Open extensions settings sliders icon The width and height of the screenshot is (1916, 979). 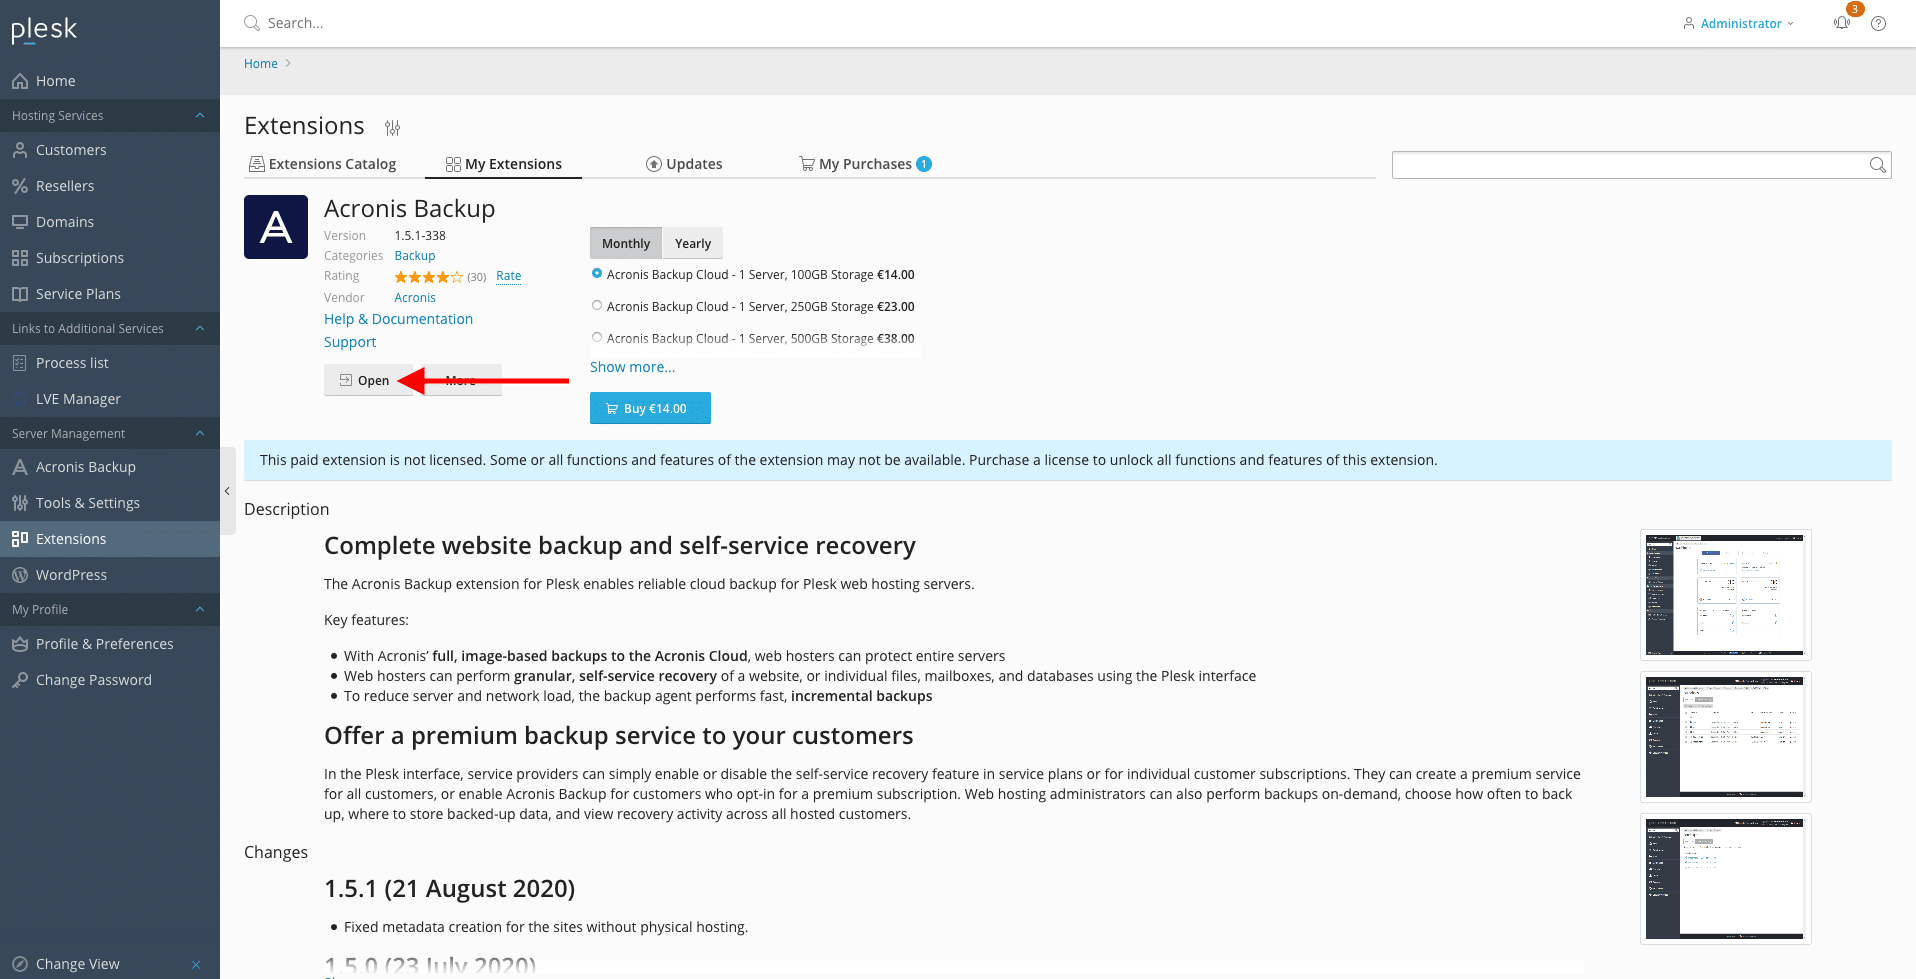(x=392, y=128)
